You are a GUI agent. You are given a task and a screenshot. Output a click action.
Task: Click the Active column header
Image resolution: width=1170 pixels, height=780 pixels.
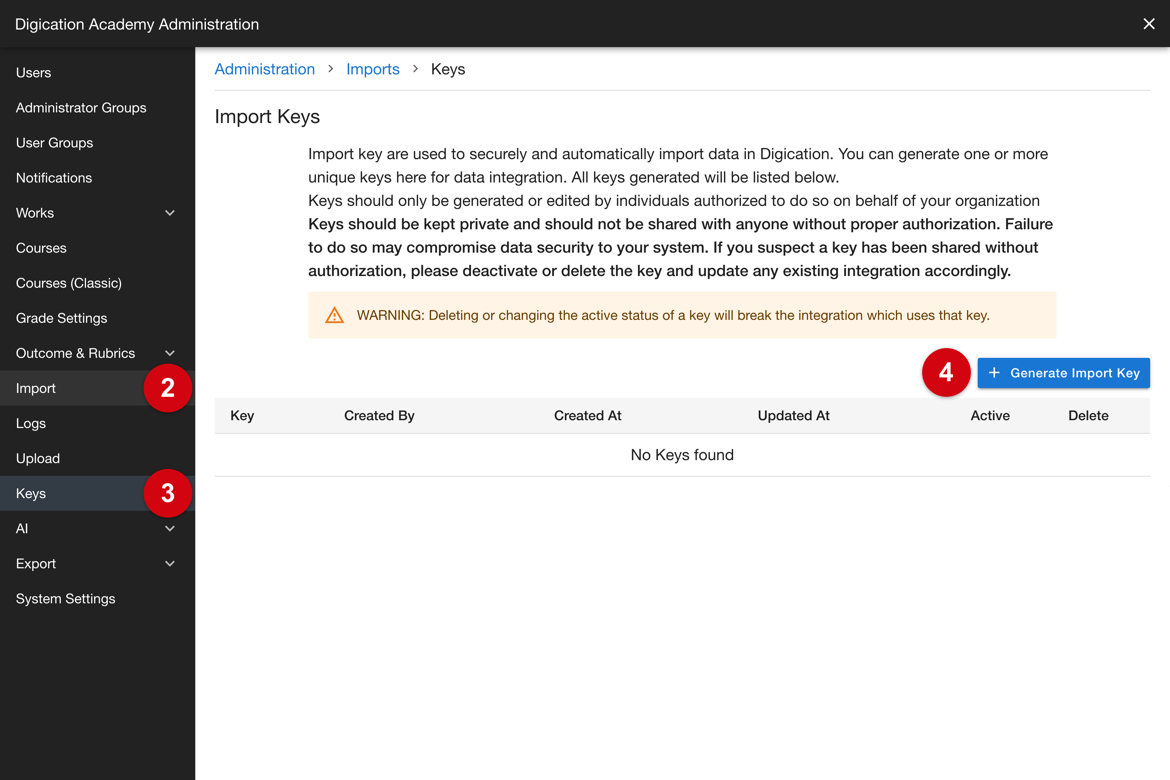click(989, 416)
